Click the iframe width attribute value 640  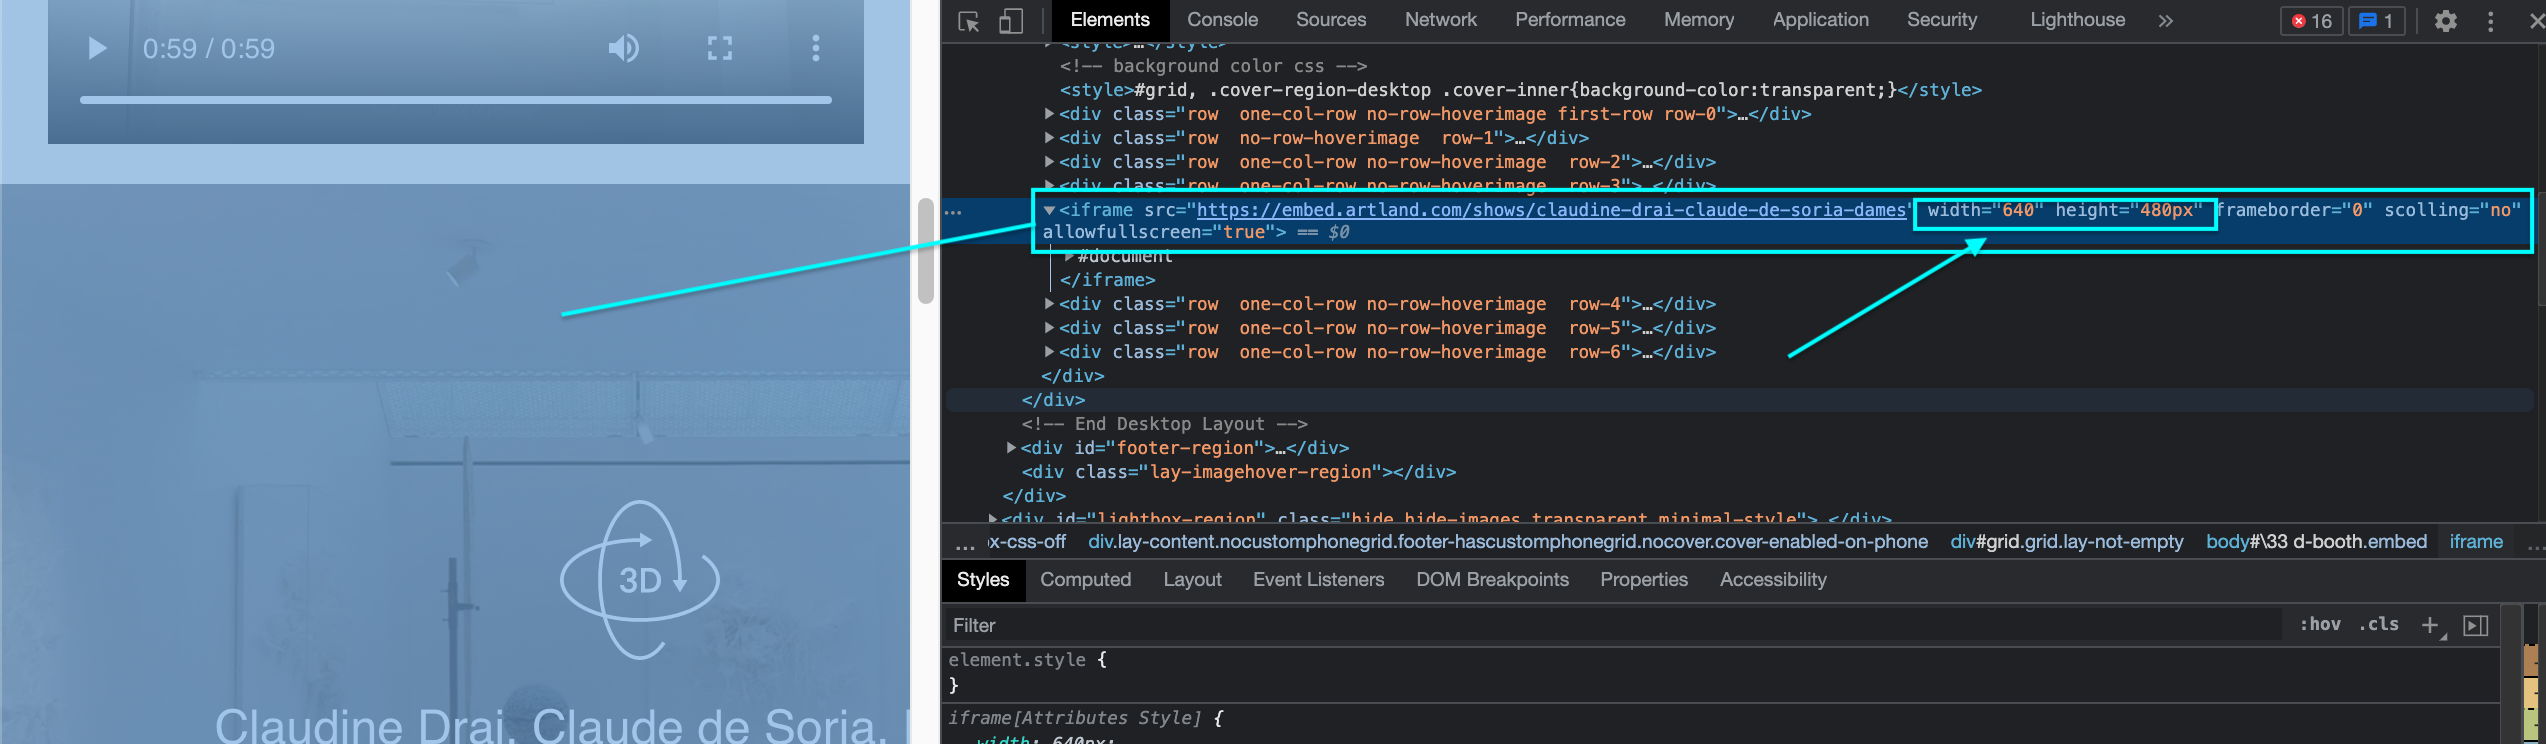click(2018, 210)
